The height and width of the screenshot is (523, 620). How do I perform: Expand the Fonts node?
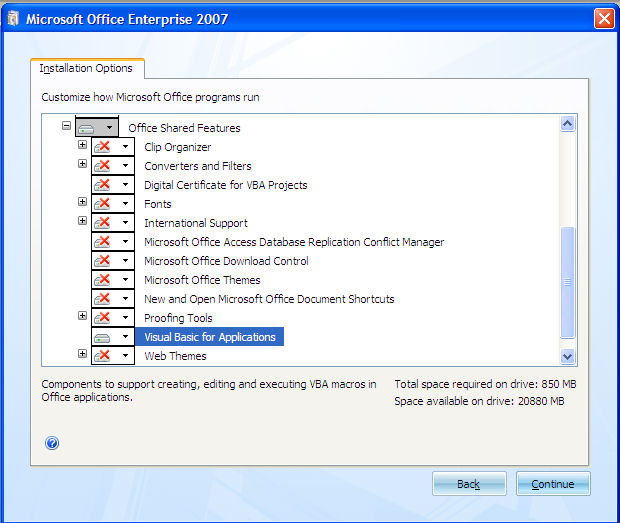pos(82,202)
